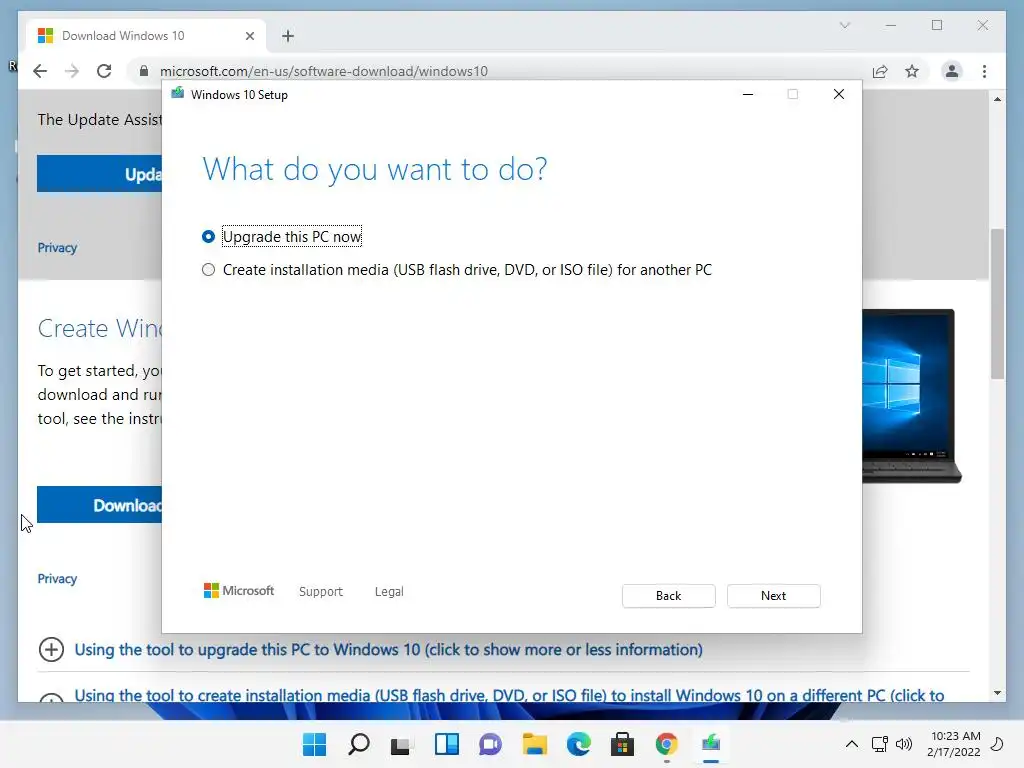Open taskbar Search
The image size is (1024, 768).
(x=359, y=744)
